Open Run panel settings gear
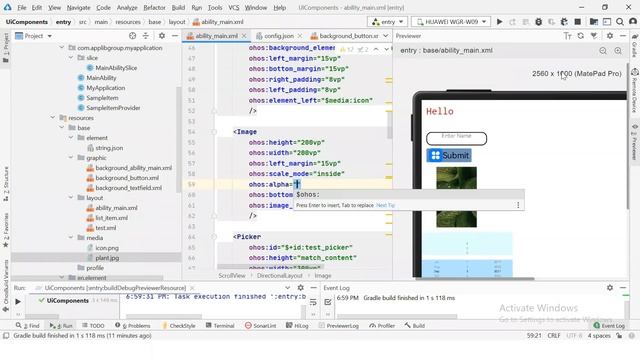The width and height of the screenshot is (640, 360). (x=300, y=288)
